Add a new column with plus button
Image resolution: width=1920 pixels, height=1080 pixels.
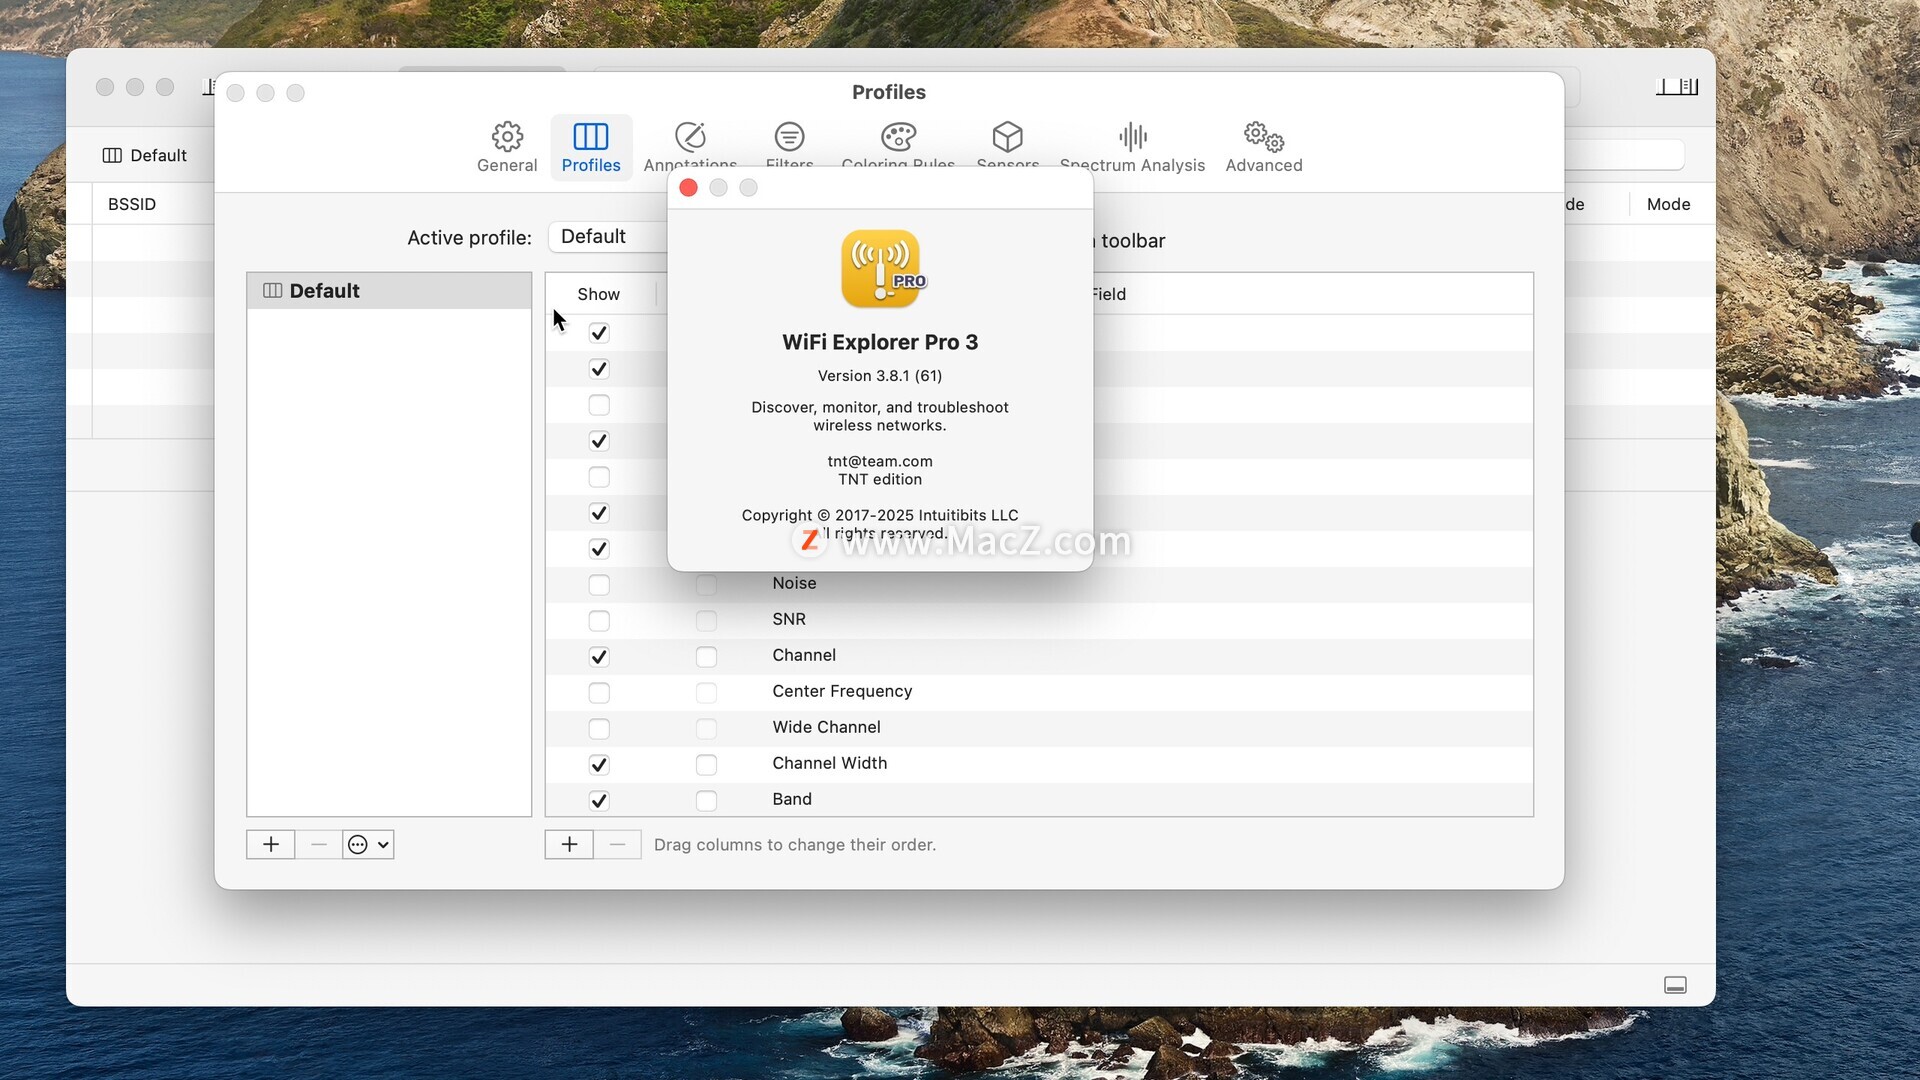click(569, 845)
